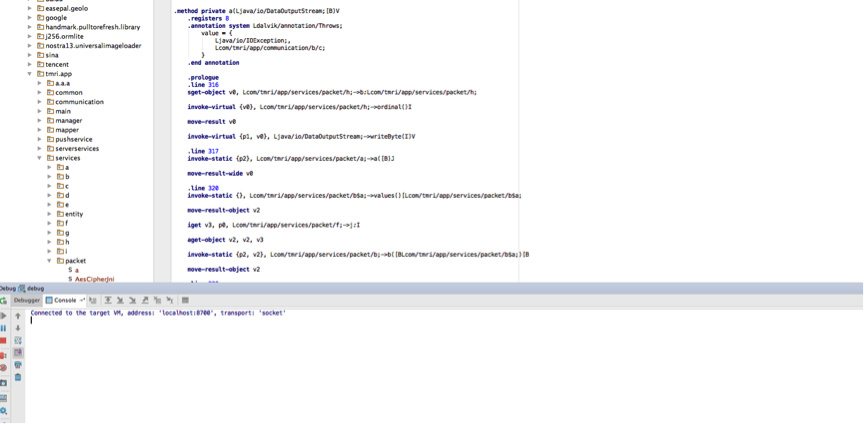Select the a.a.a folder
This screenshot has height=424, width=864.
(x=62, y=83)
